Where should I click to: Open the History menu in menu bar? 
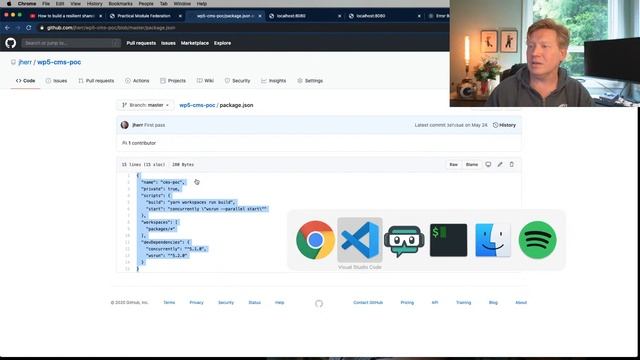click(x=94, y=4)
